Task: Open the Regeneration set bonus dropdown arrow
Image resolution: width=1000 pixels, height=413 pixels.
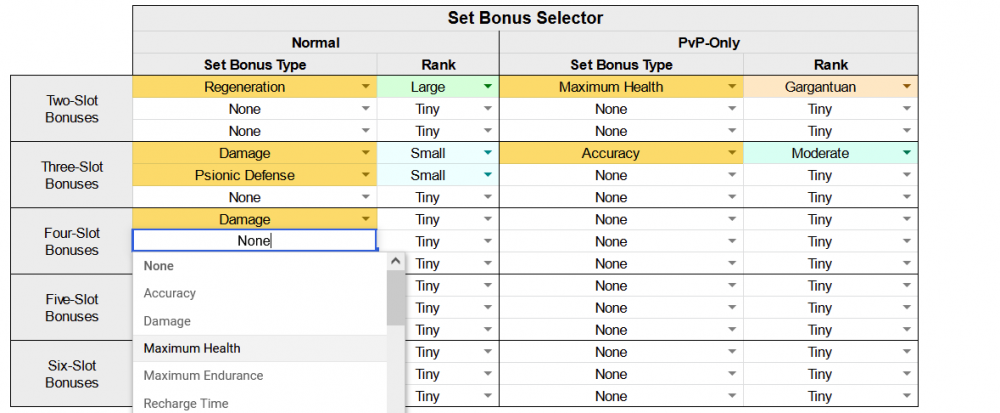Action: [367, 87]
